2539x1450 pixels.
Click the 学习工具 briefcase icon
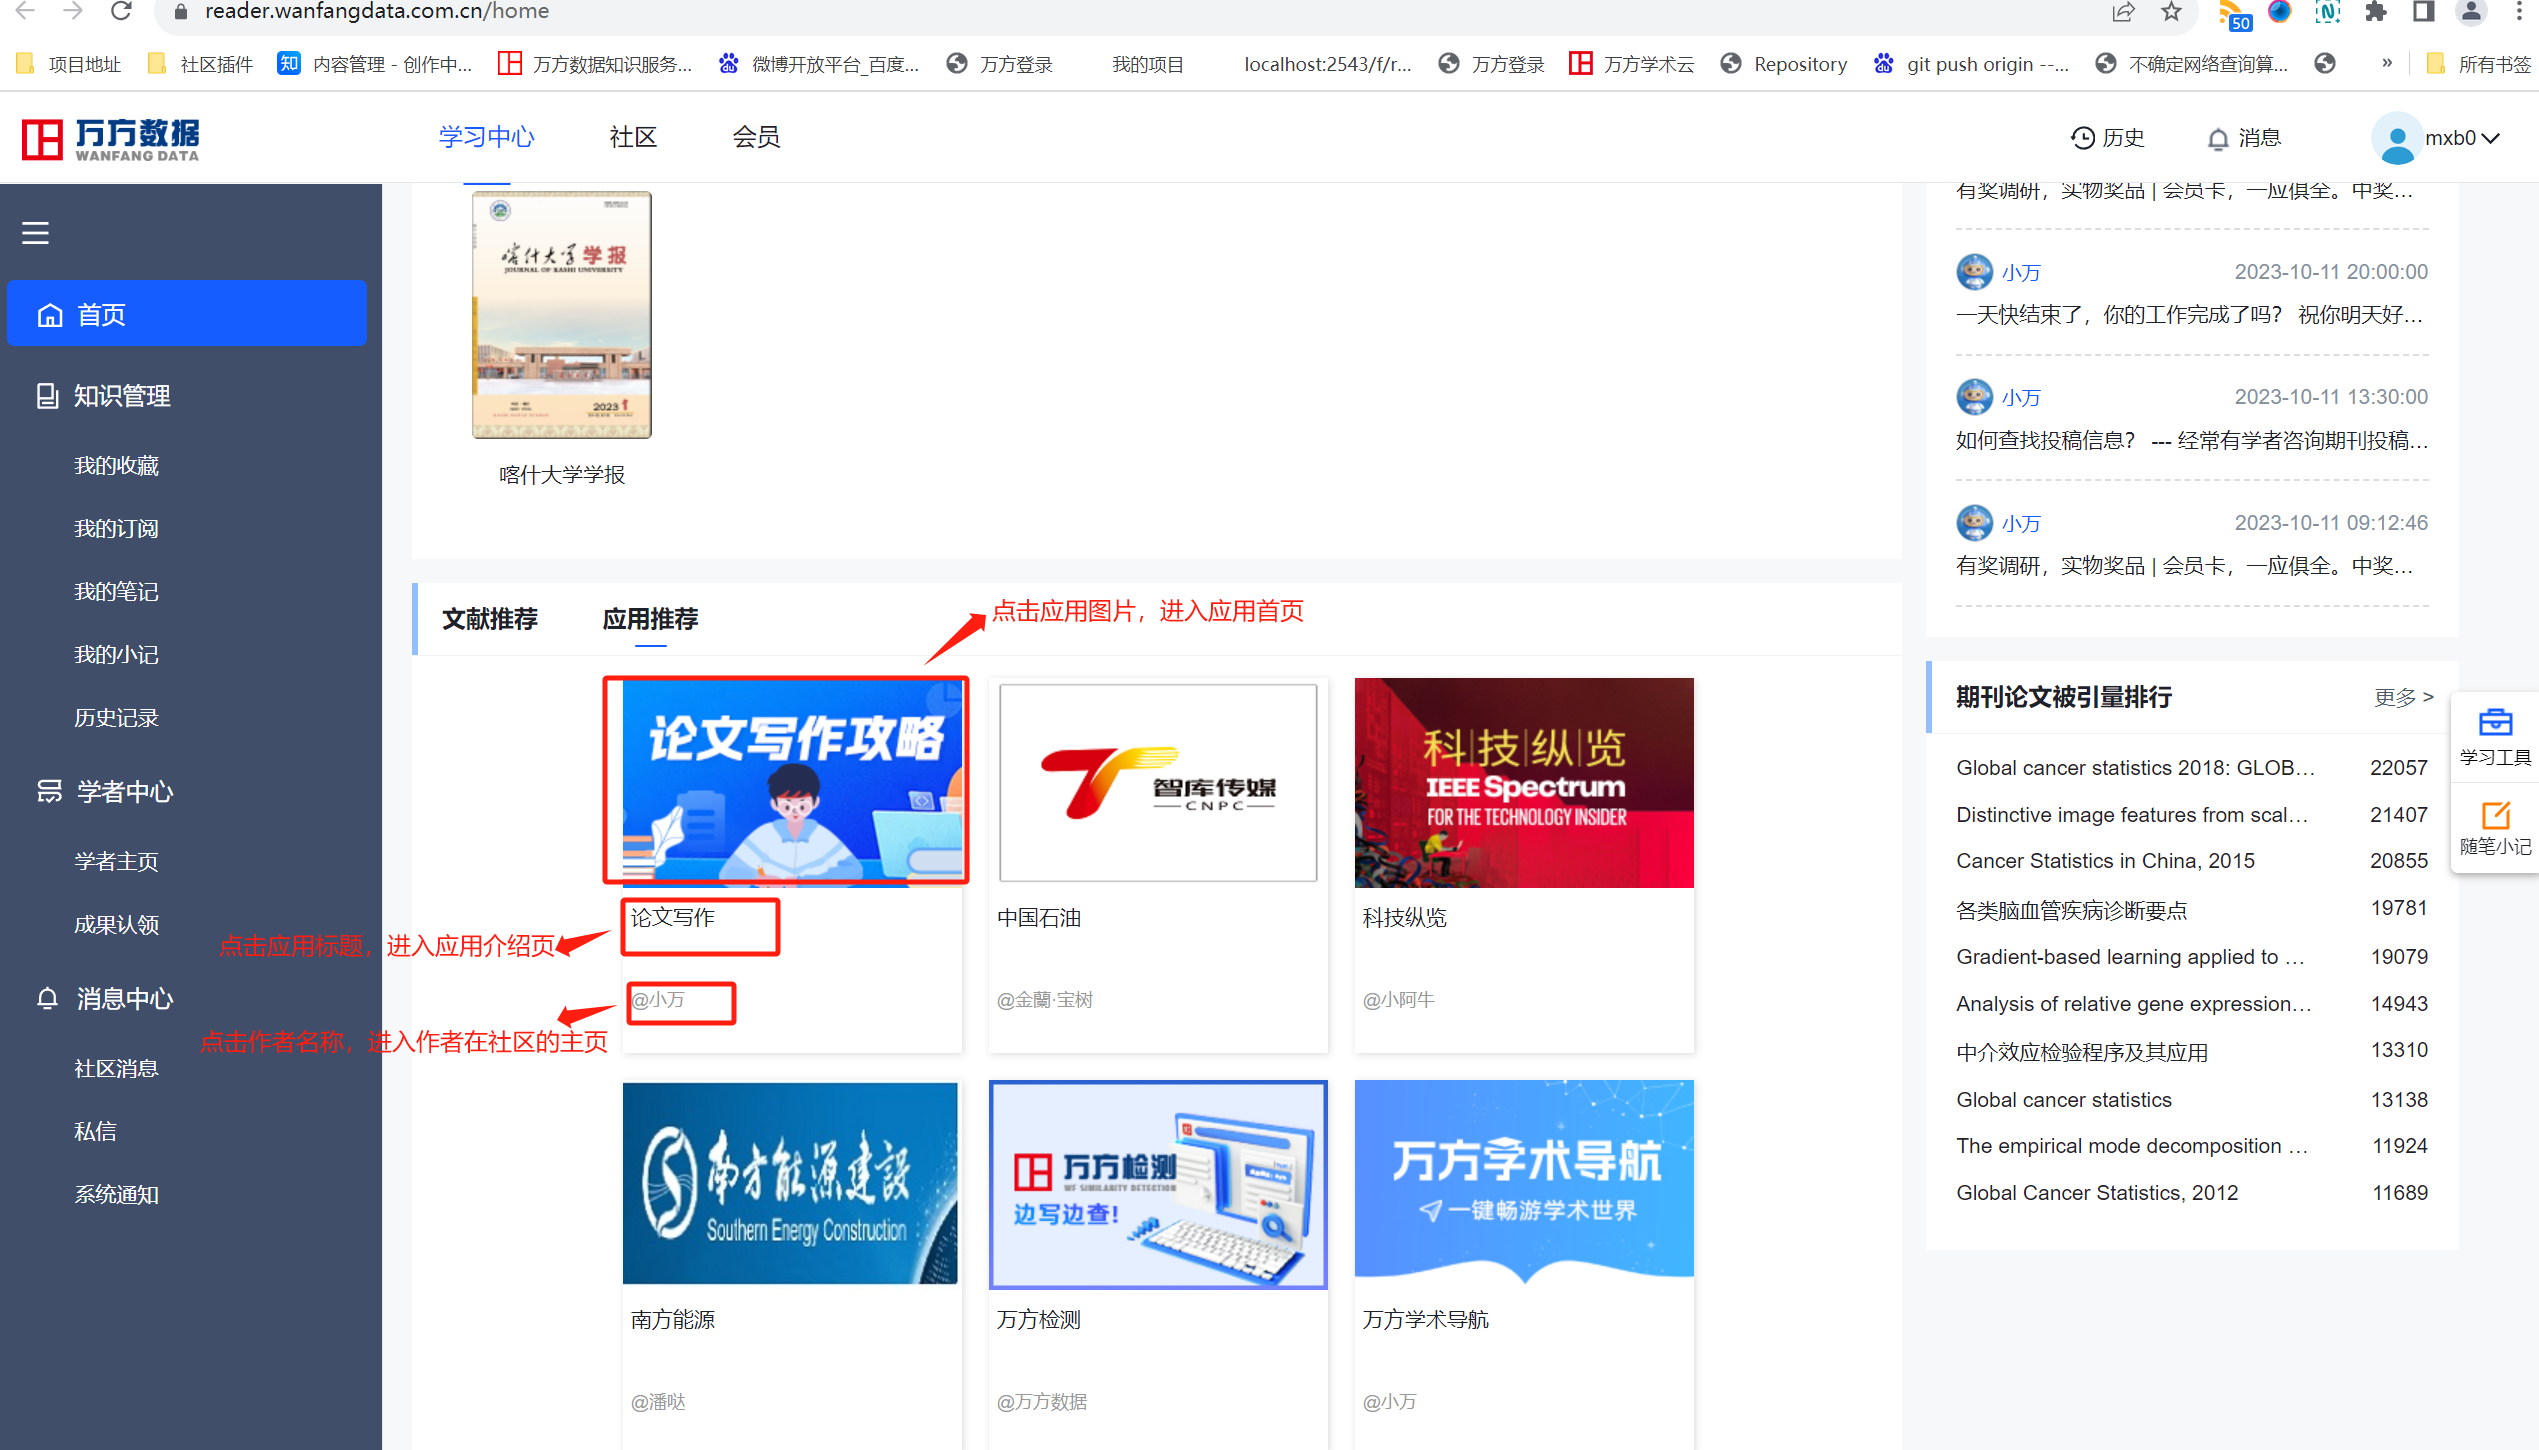[x=2494, y=723]
